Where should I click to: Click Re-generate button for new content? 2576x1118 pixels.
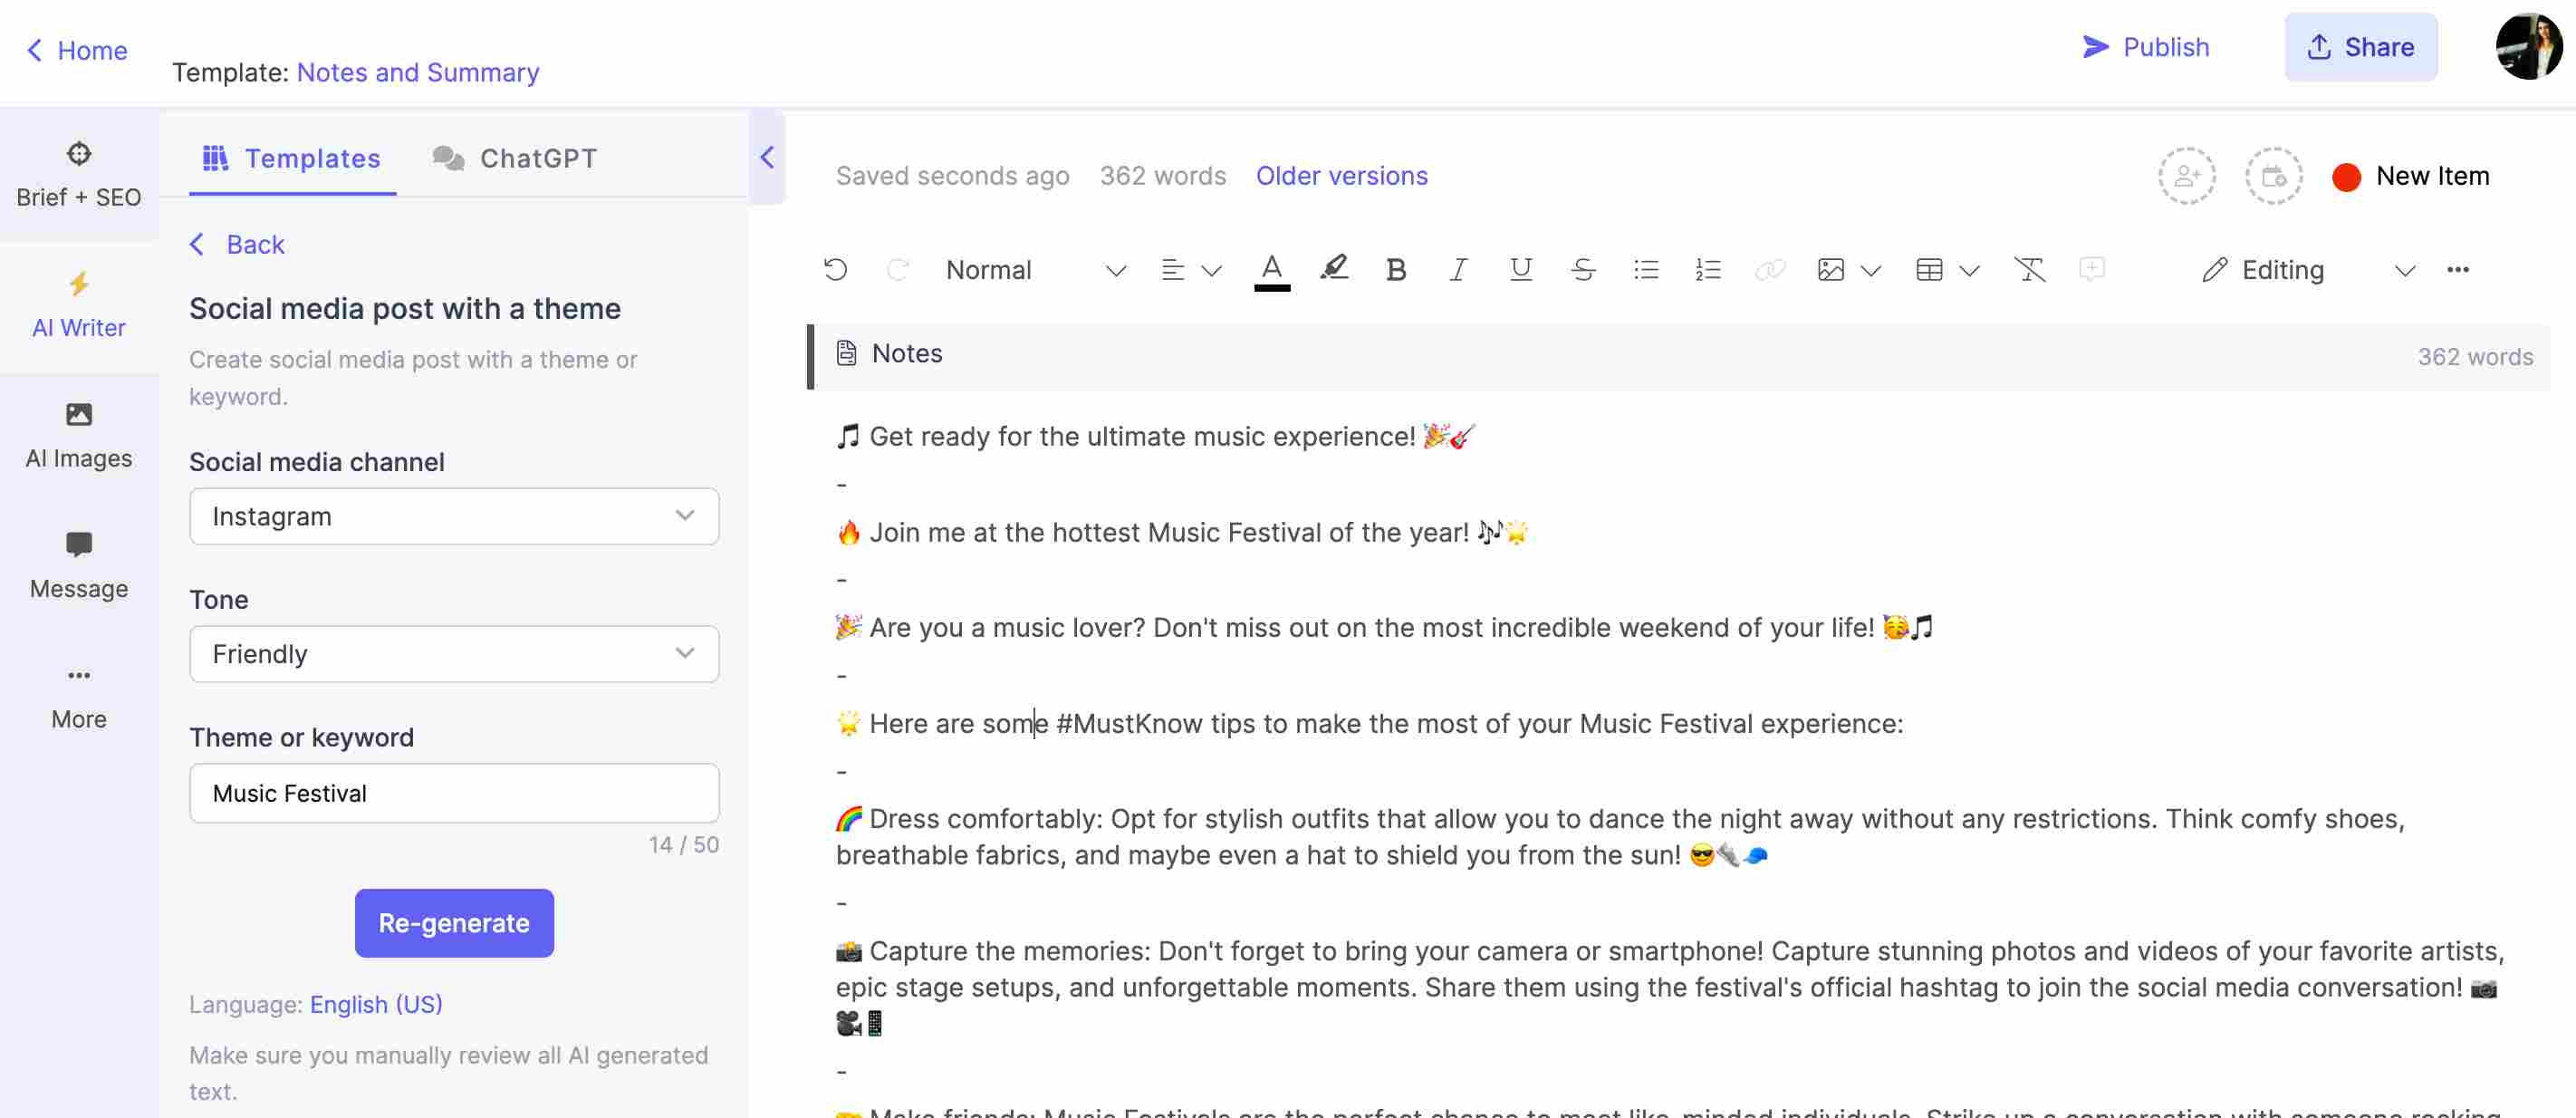click(x=454, y=922)
